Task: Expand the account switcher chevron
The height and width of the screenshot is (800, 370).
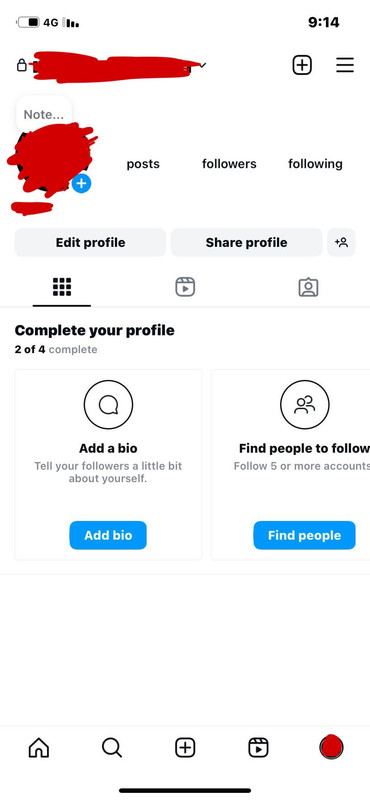Action: [x=203, y=65]
